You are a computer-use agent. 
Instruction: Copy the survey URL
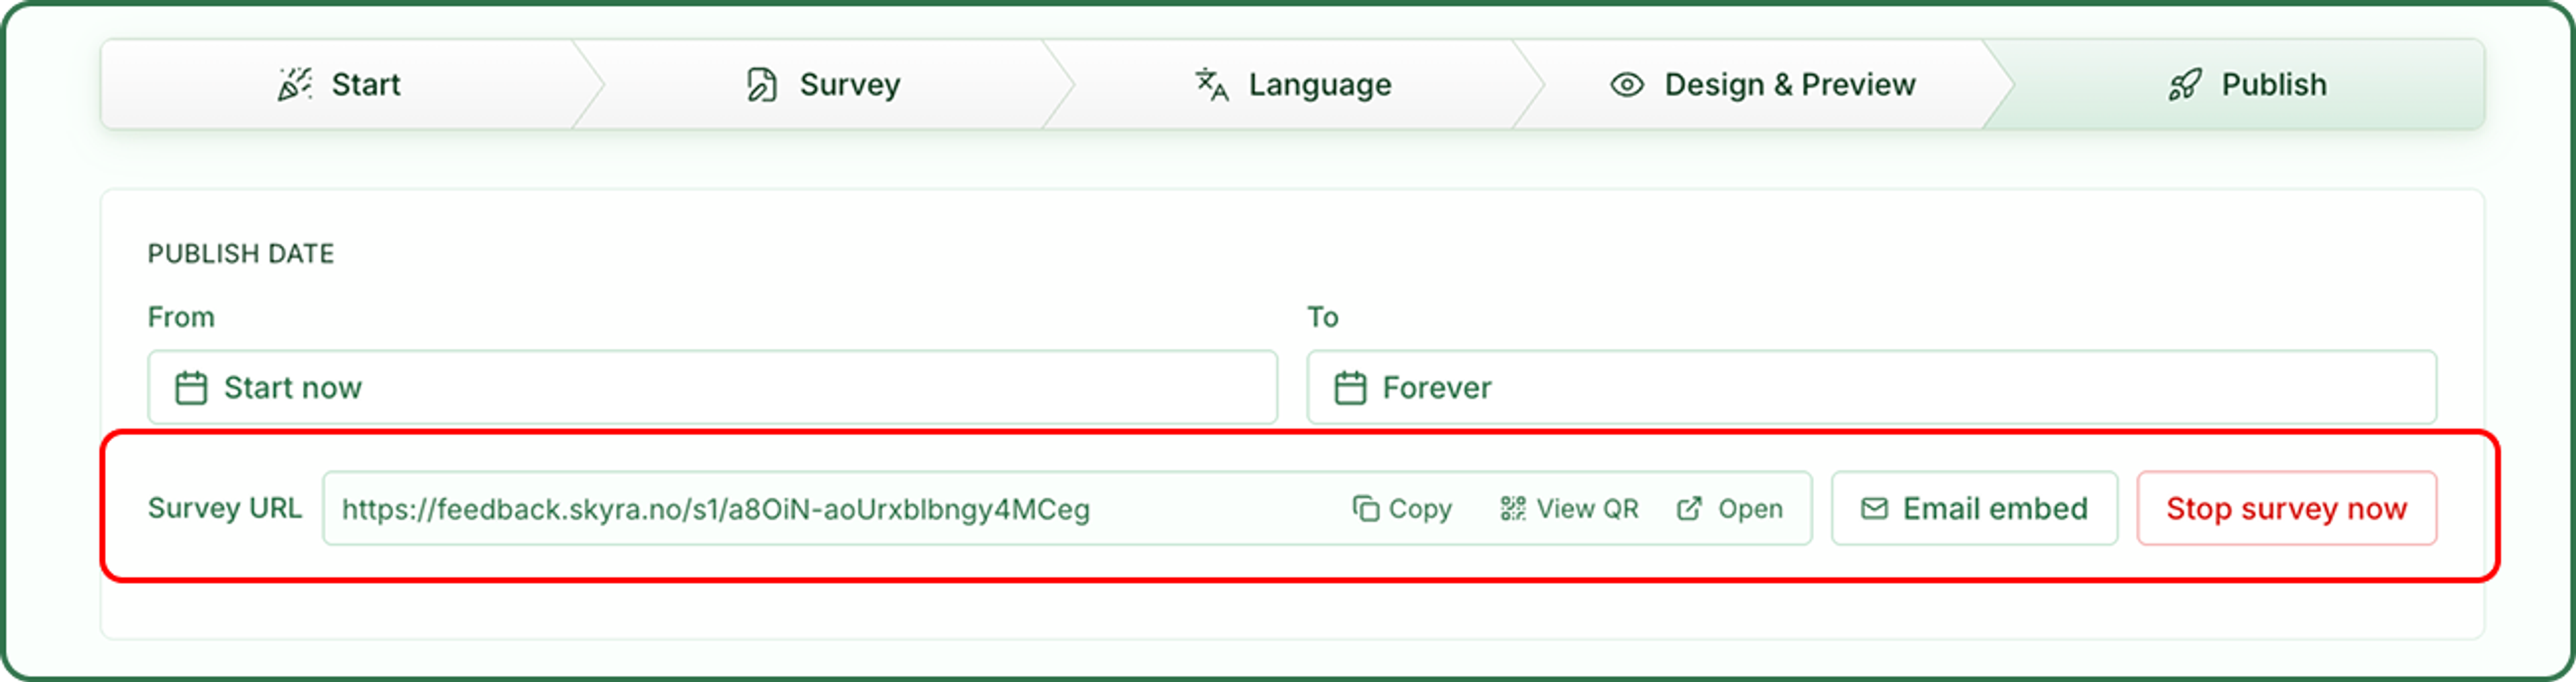click(x=1402, y=509)
